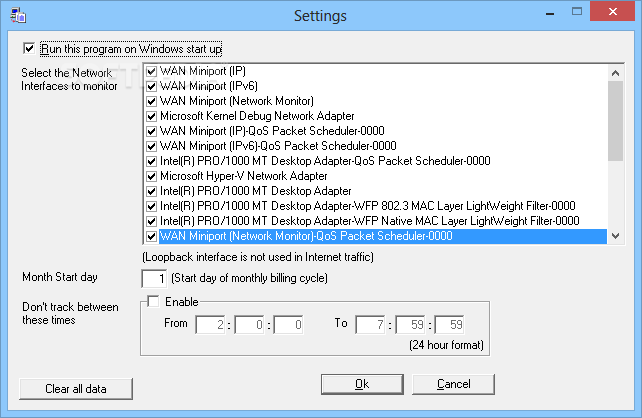Maximize the Settings window
642x418 pixels.
pyautogui.click(x=577, y=11)
